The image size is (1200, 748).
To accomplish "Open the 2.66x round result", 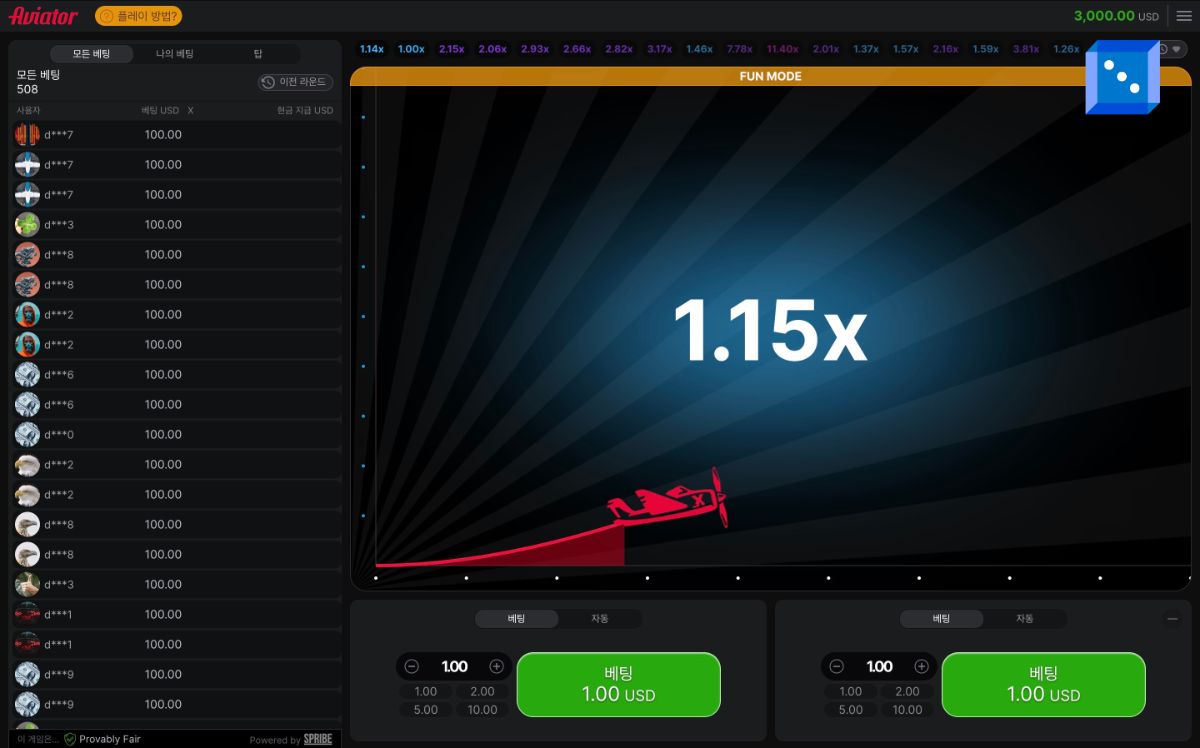I will point(577,49).
